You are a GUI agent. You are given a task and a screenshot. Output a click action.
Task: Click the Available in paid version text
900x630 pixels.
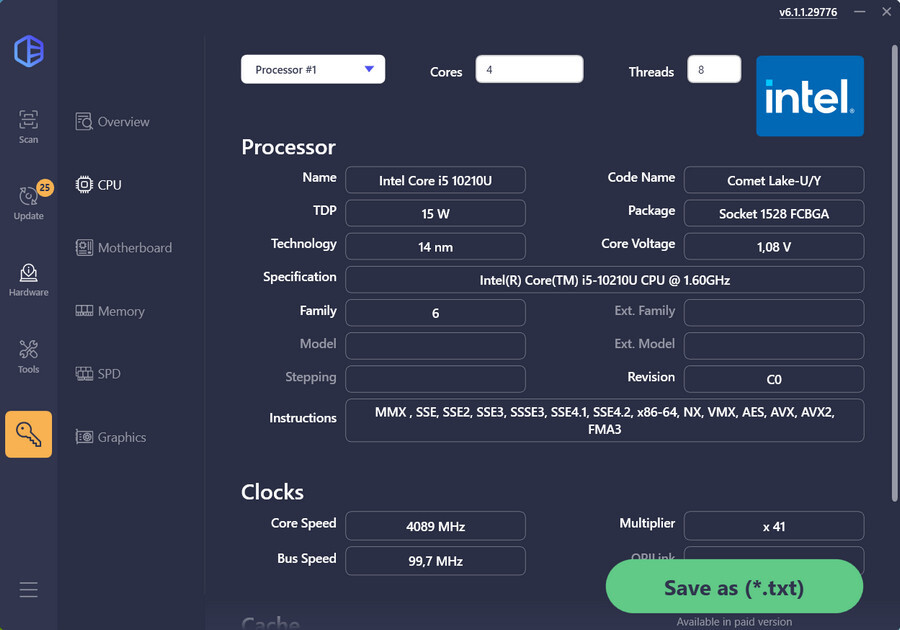[x=734, y=622]
